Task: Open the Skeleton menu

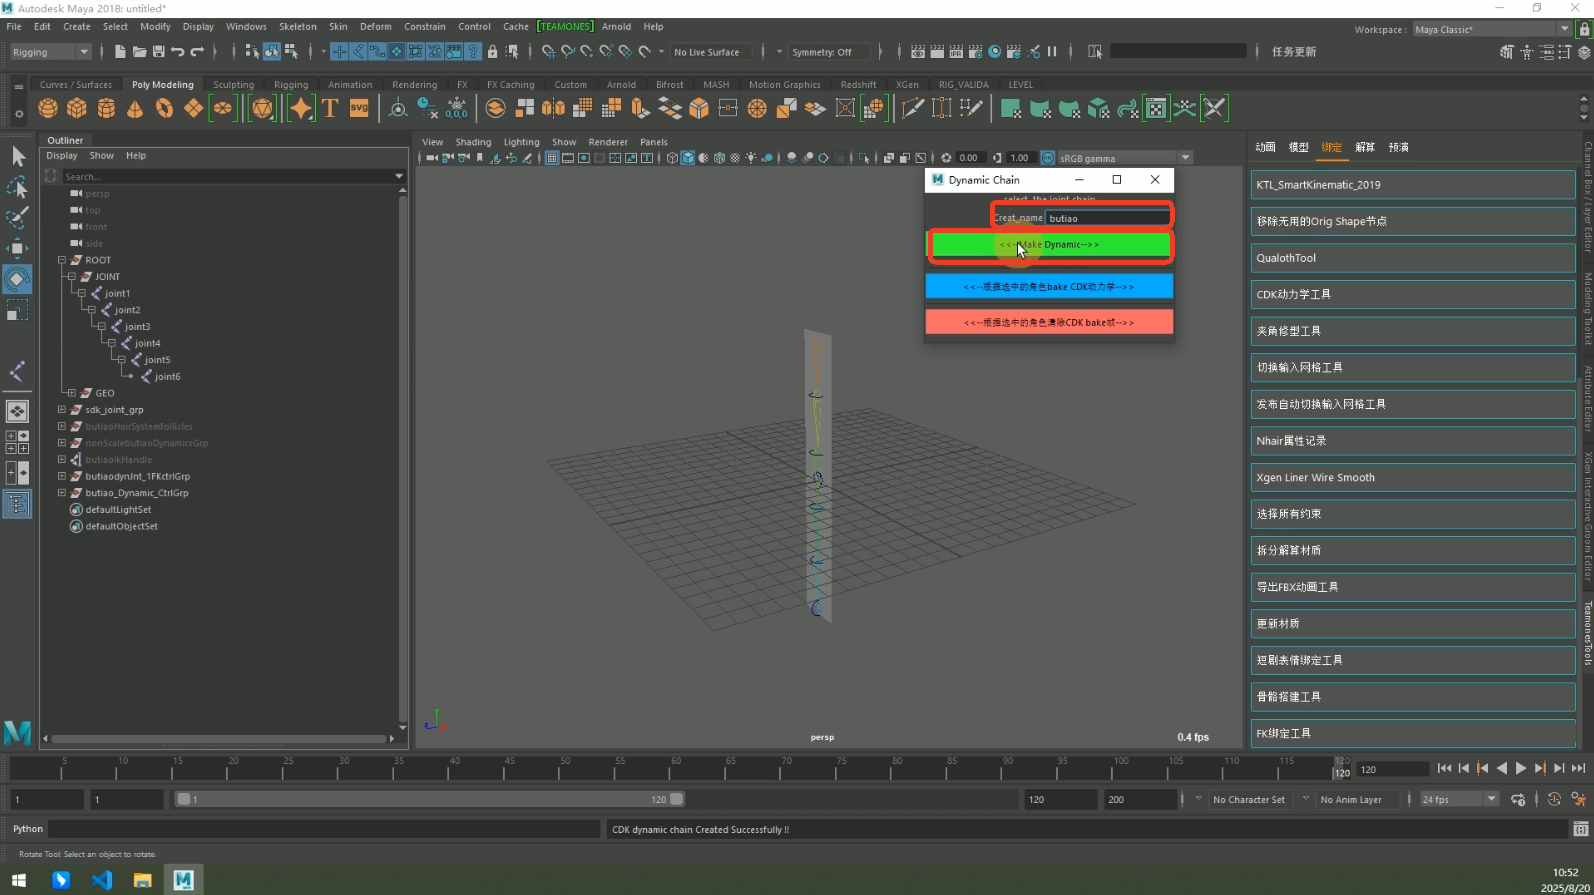Action: point(297,27)
